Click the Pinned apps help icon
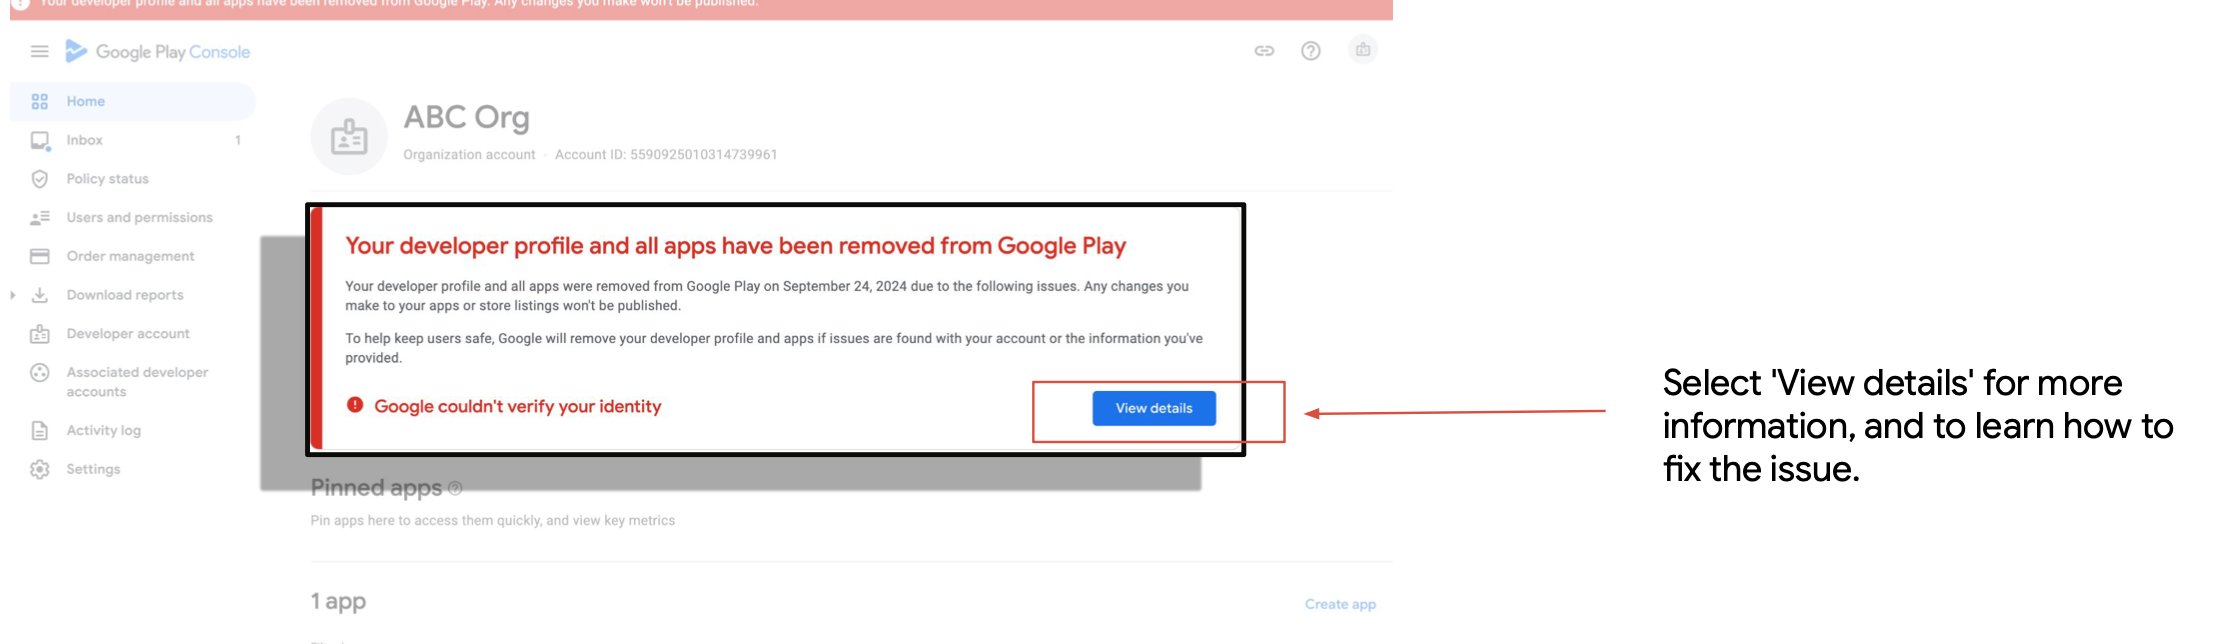 pyautogui.click(x=455, y=488)
